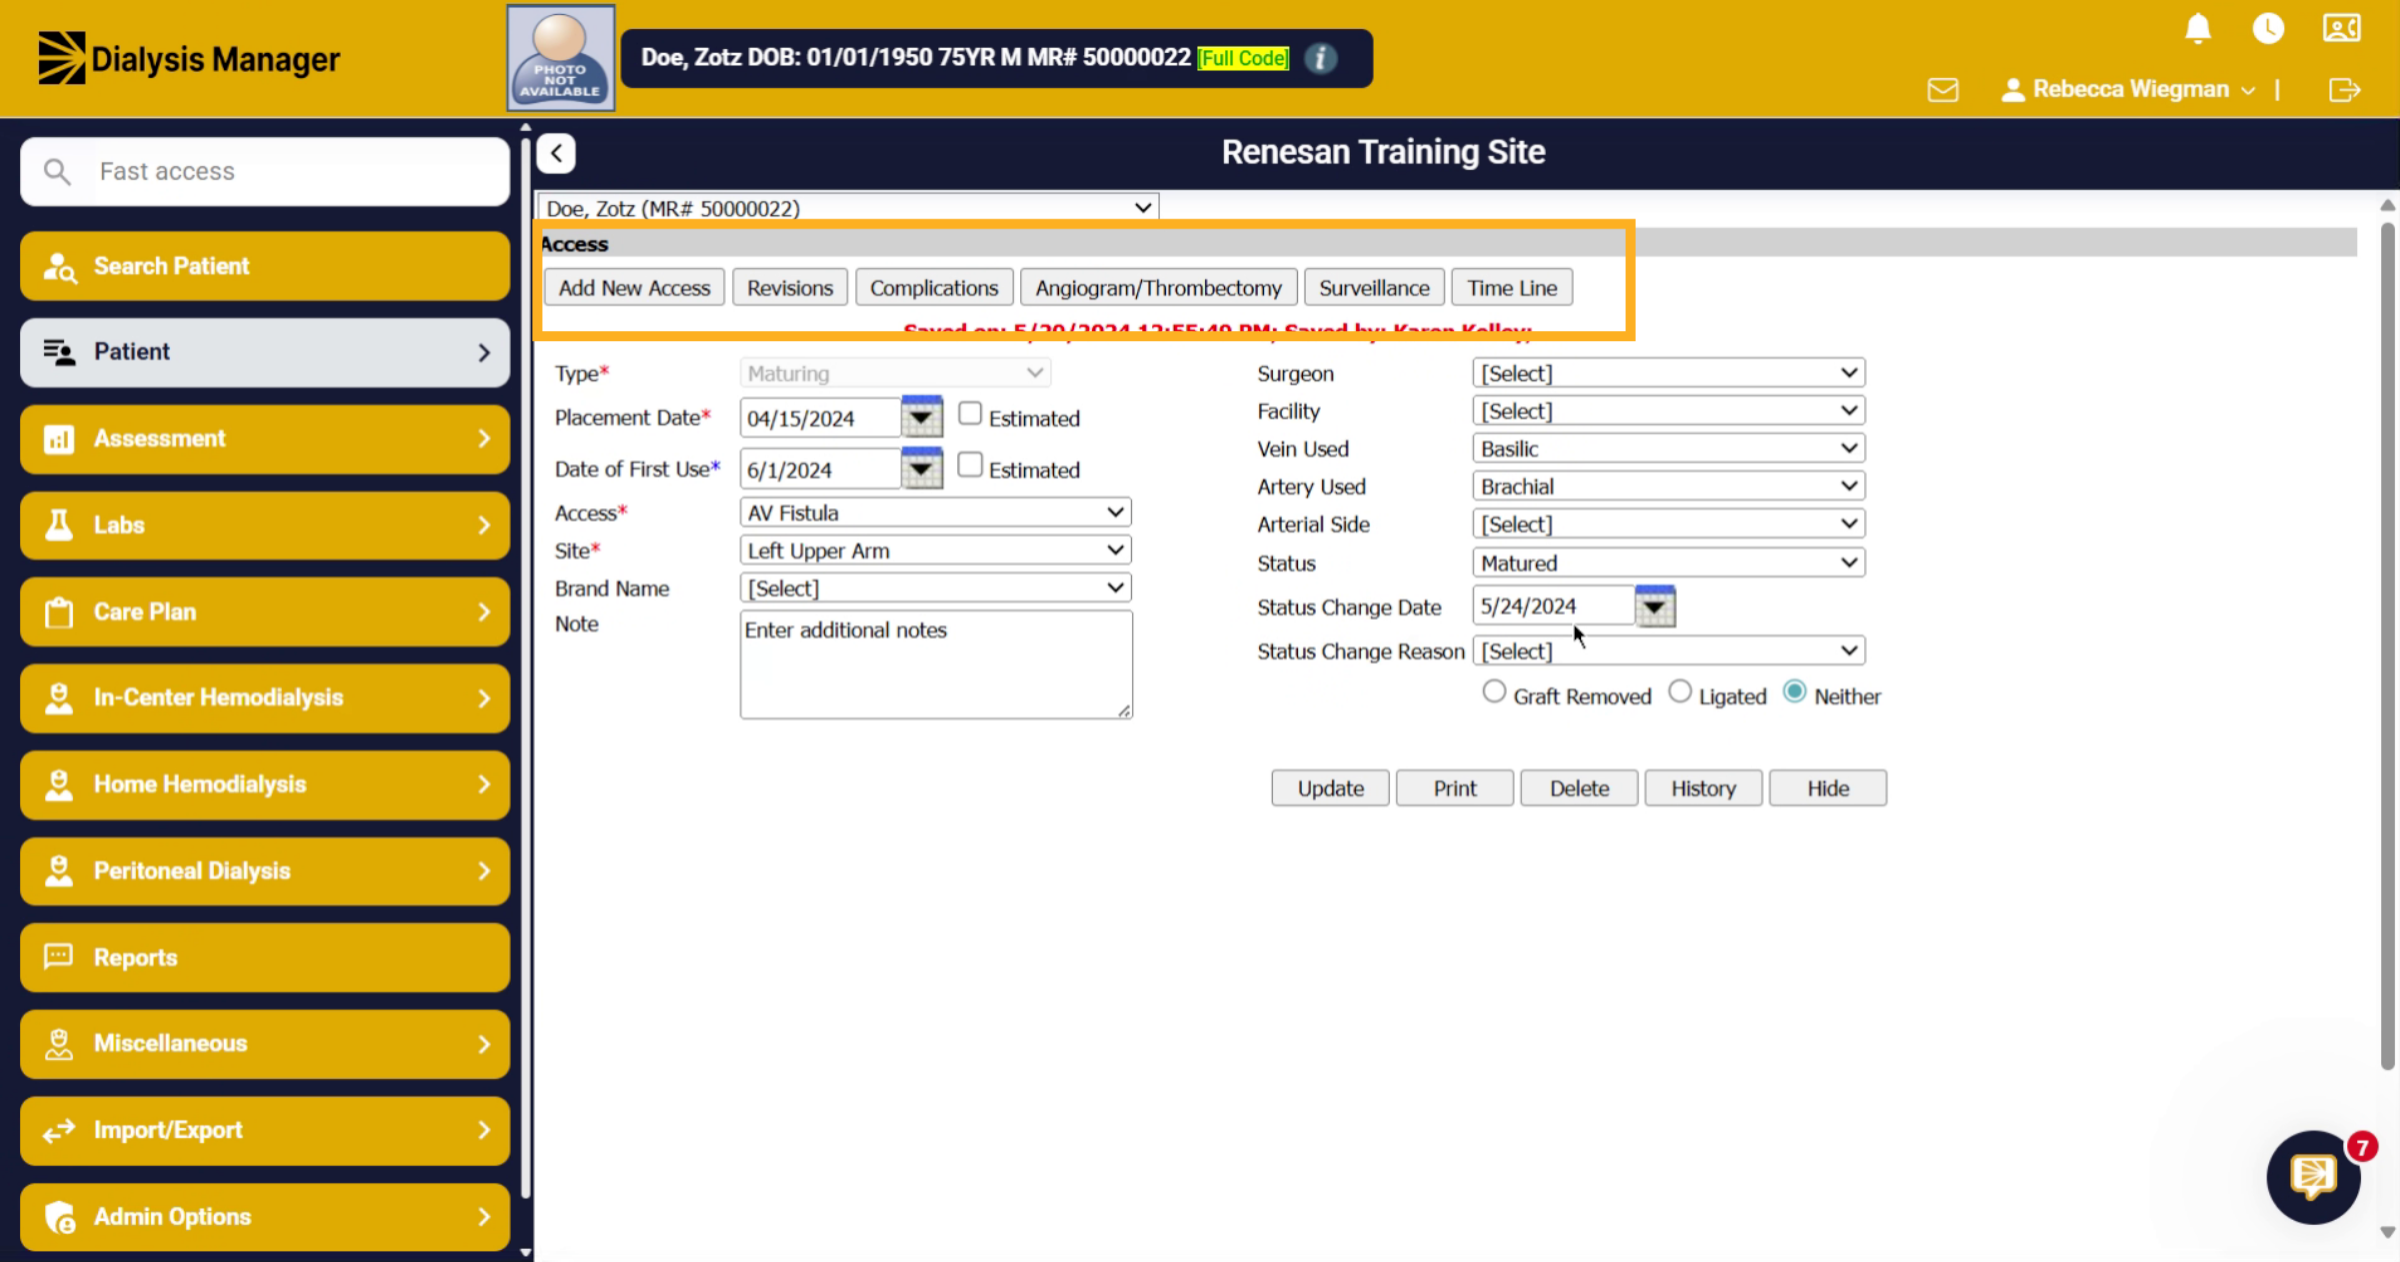2400x1262 pixels.
Task: Click the Add New Access button
Action: pyautogui.click(x=634, y=288)
